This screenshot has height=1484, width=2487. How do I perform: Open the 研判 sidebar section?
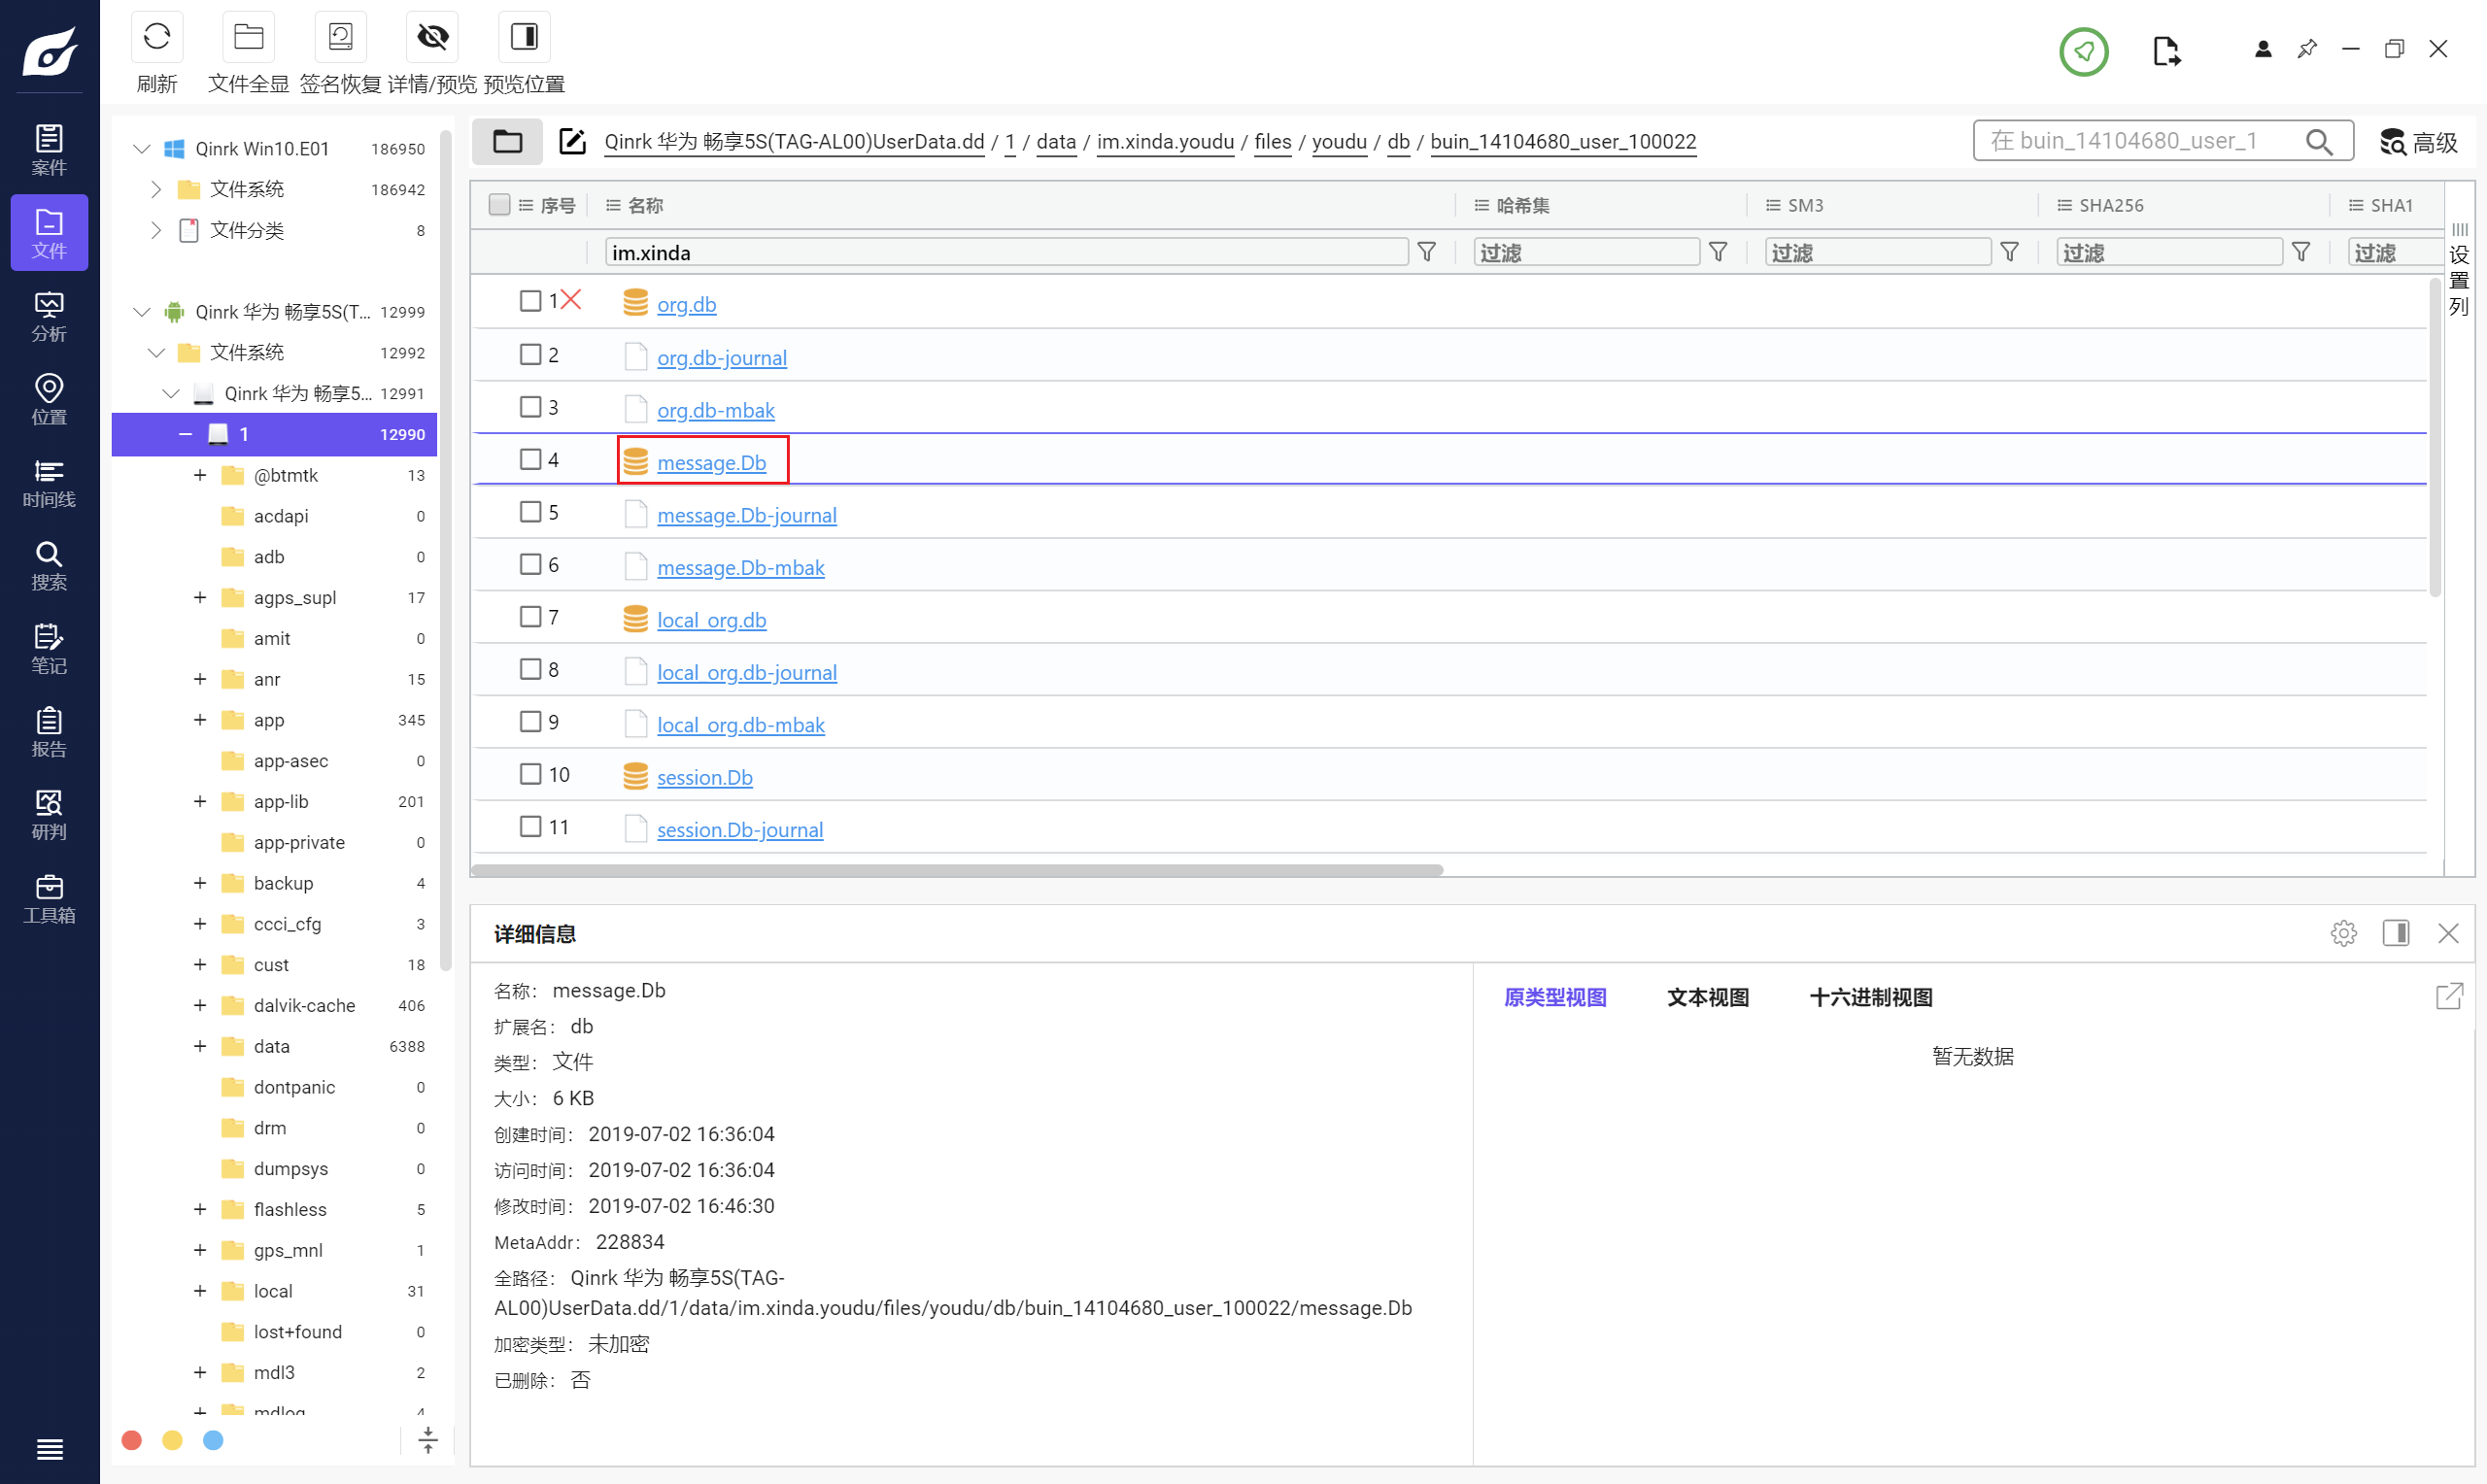coord(49,814)
